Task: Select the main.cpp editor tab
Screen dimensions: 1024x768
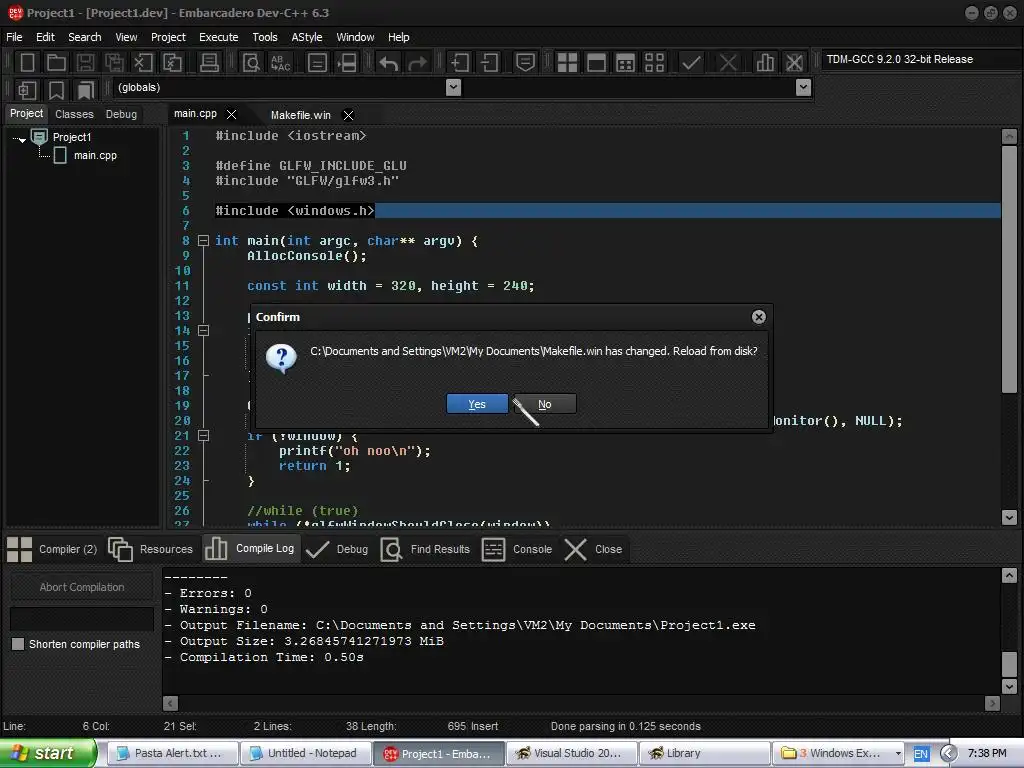Action: click(195, 114)
